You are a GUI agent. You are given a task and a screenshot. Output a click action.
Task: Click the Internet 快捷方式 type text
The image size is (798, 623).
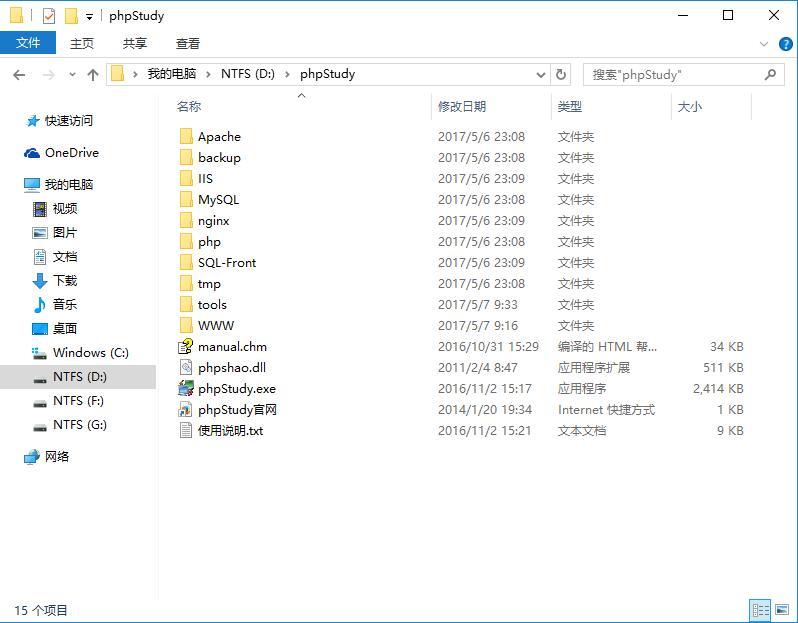(x=606, y=410)
